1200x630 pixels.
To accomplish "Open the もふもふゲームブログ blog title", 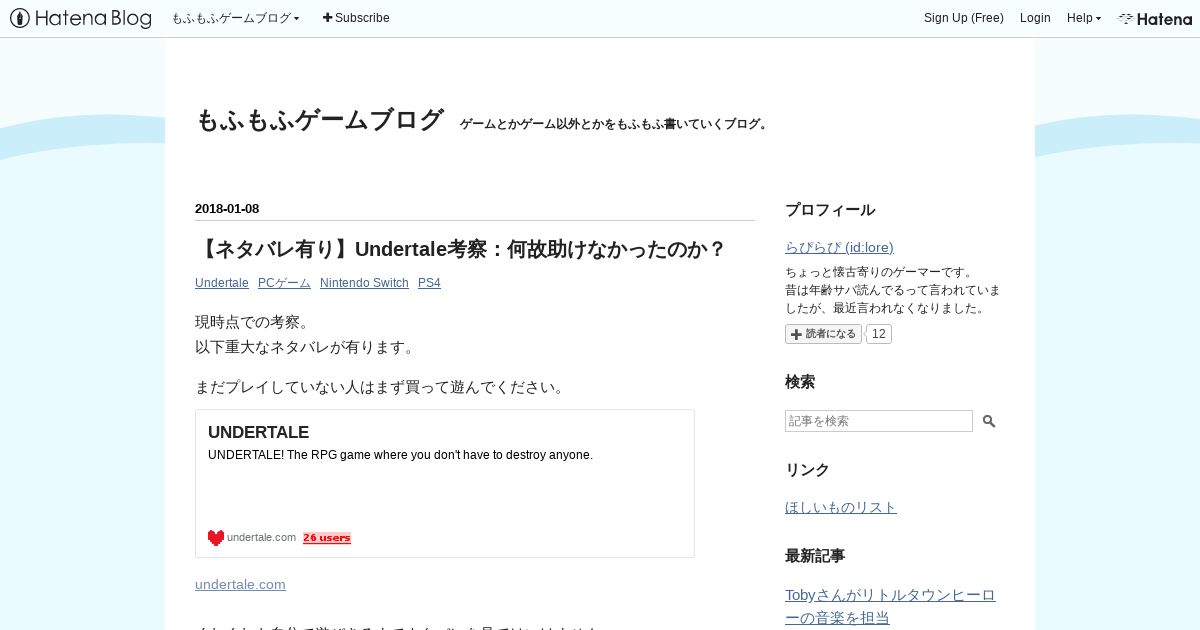I will (x=320, y=120).
